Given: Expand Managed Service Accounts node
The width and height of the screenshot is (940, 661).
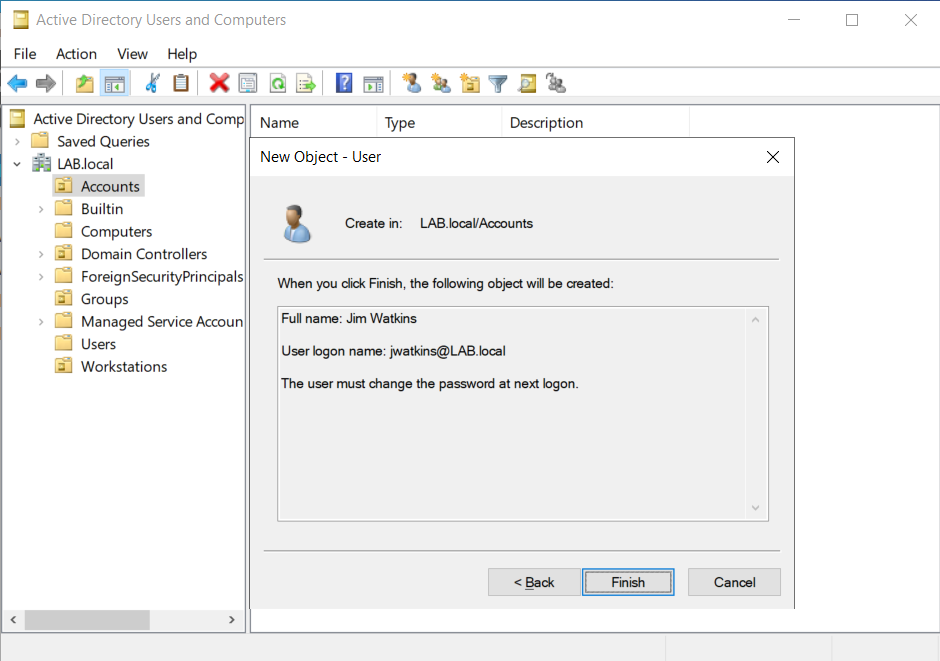Looking at the screenshot, I should point(41,322).
